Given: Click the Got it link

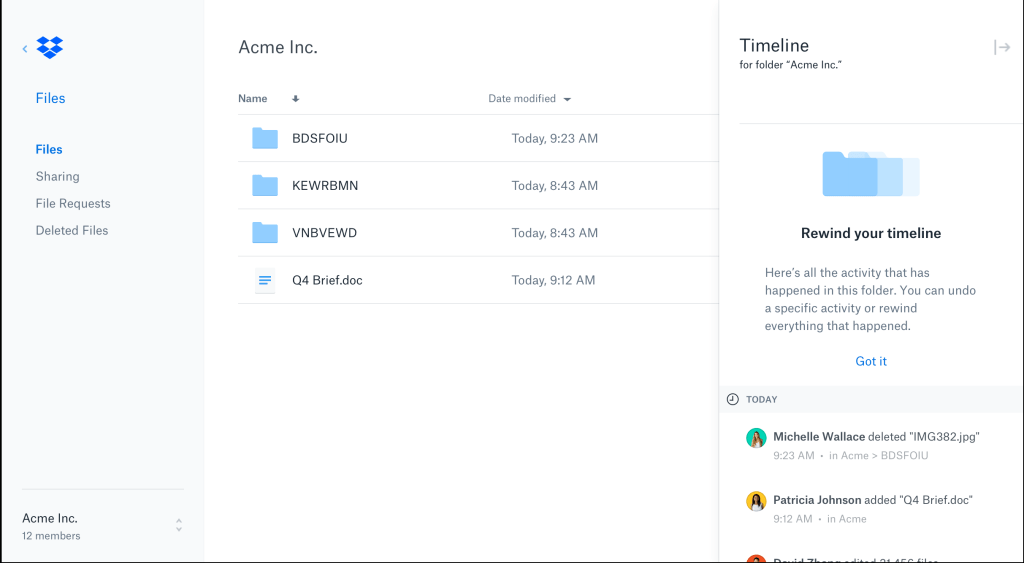Looking at the screenshot, I should [x=871, y=361].
